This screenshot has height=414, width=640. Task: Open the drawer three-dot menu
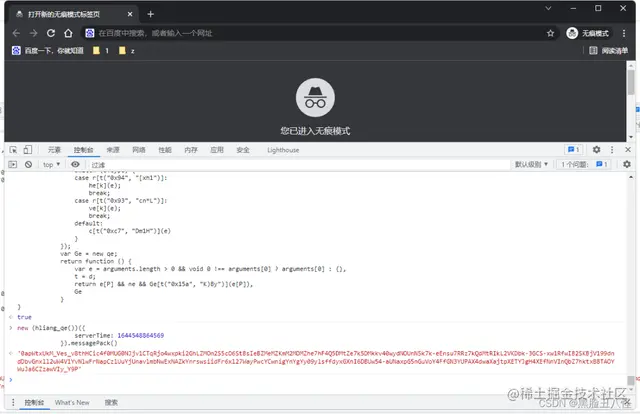tap(13, 403)
